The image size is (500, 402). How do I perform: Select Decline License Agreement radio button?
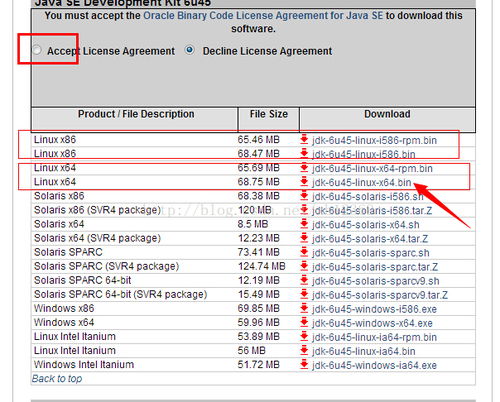coord(190,50)
